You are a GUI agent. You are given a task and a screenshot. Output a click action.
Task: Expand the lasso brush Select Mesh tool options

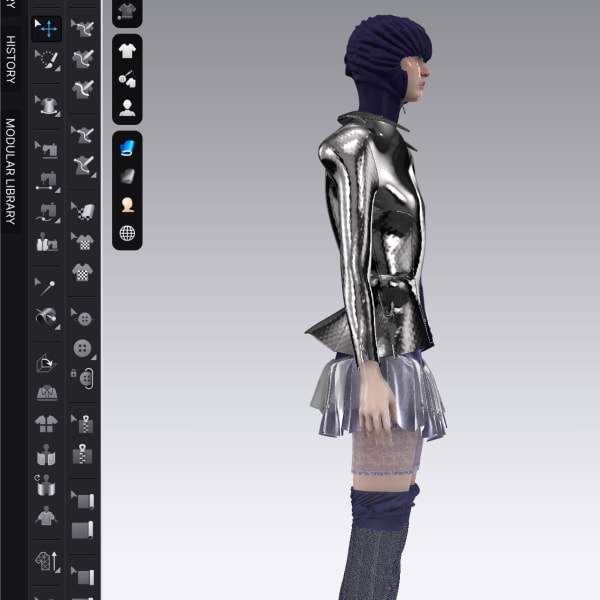[56, 67]
